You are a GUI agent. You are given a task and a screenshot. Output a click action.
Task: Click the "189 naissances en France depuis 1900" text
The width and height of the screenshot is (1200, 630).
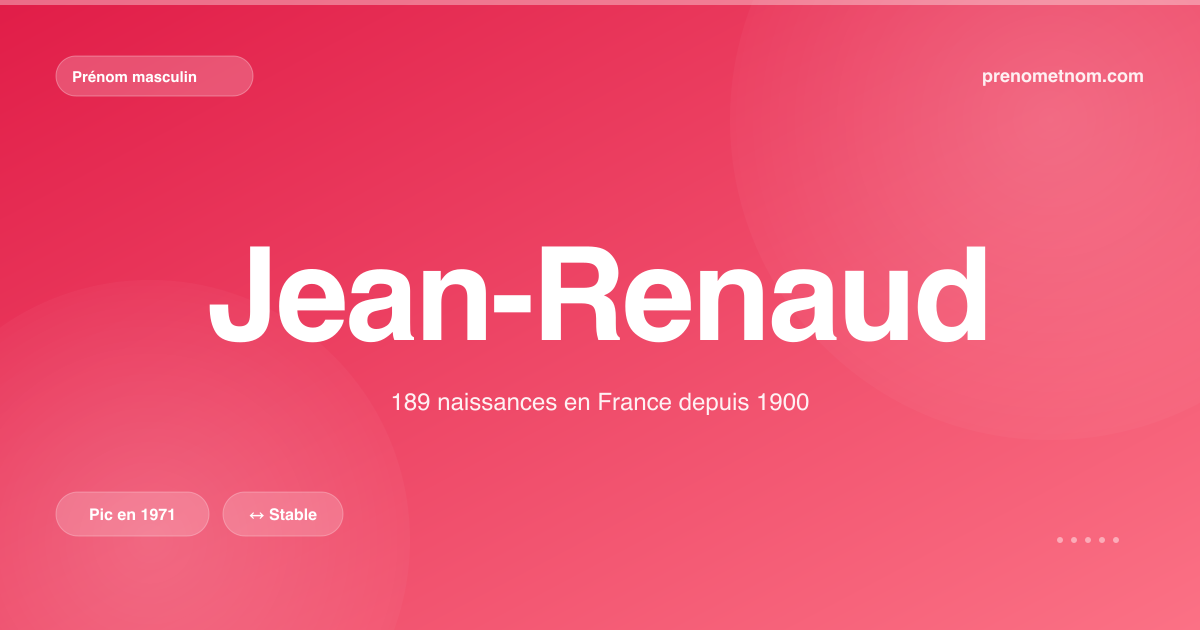click(x=600, y=403)
